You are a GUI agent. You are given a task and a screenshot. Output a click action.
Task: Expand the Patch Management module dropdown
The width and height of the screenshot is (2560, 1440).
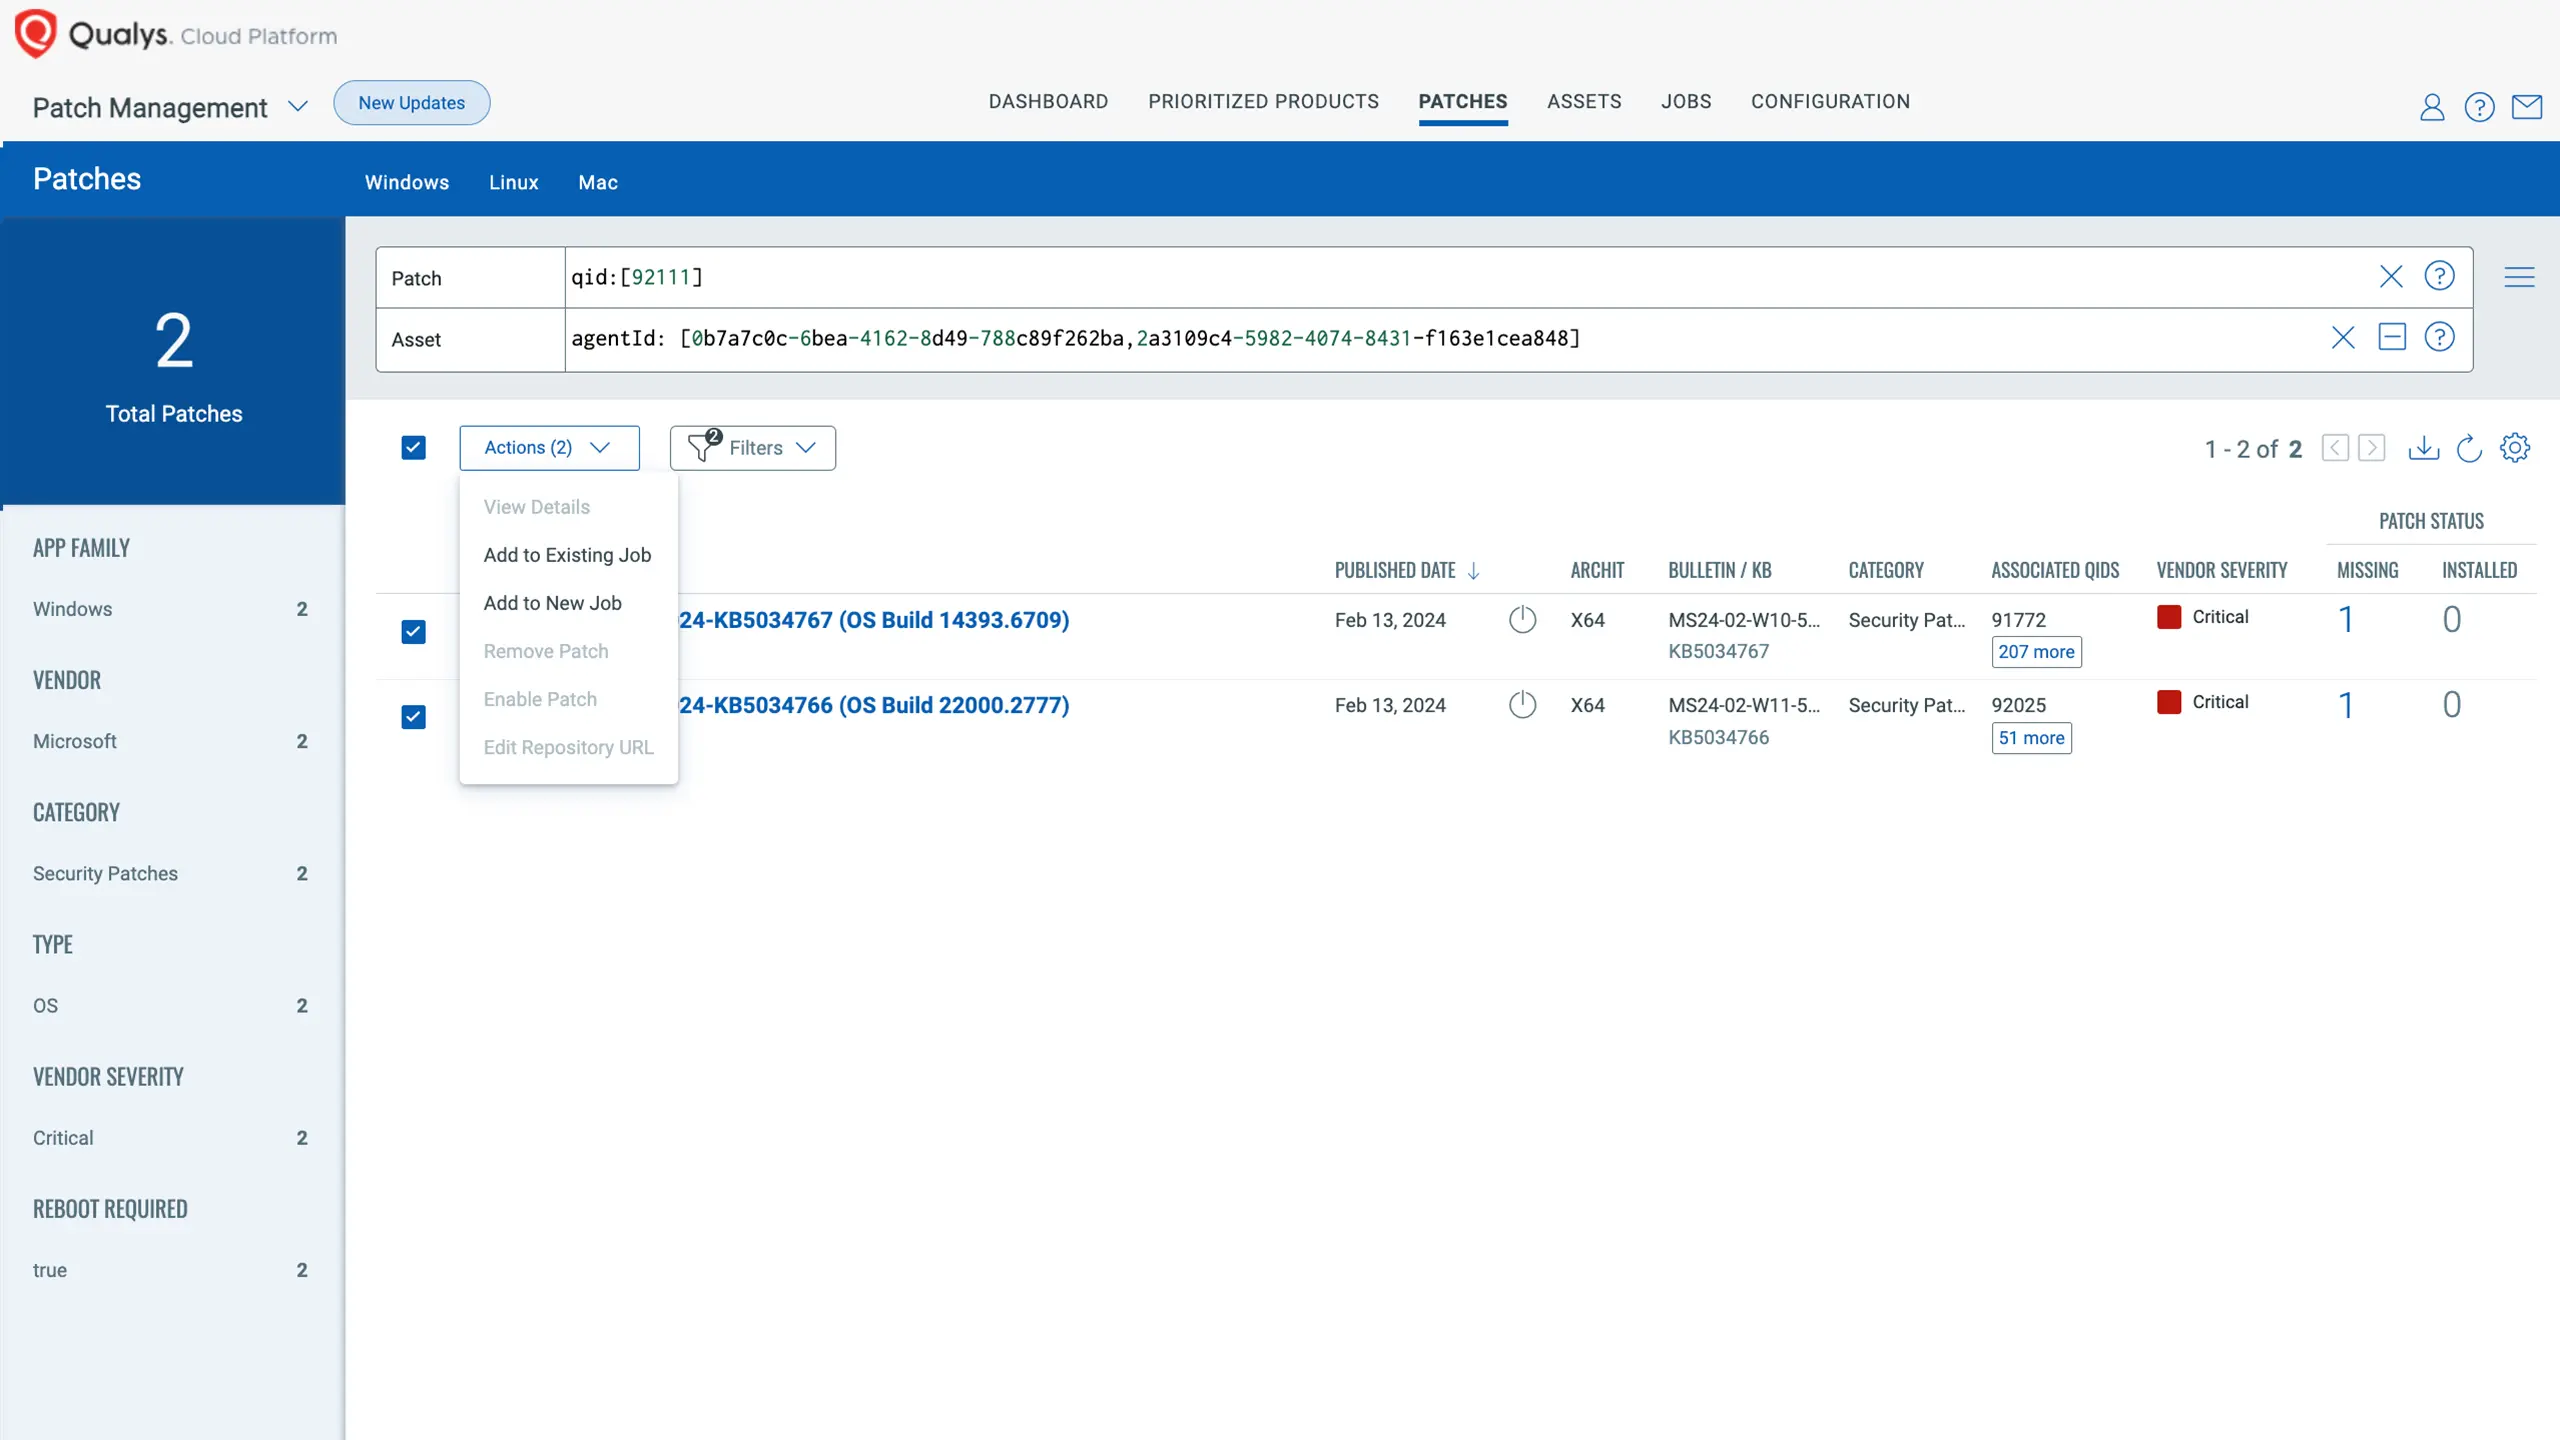click(297, 106)
